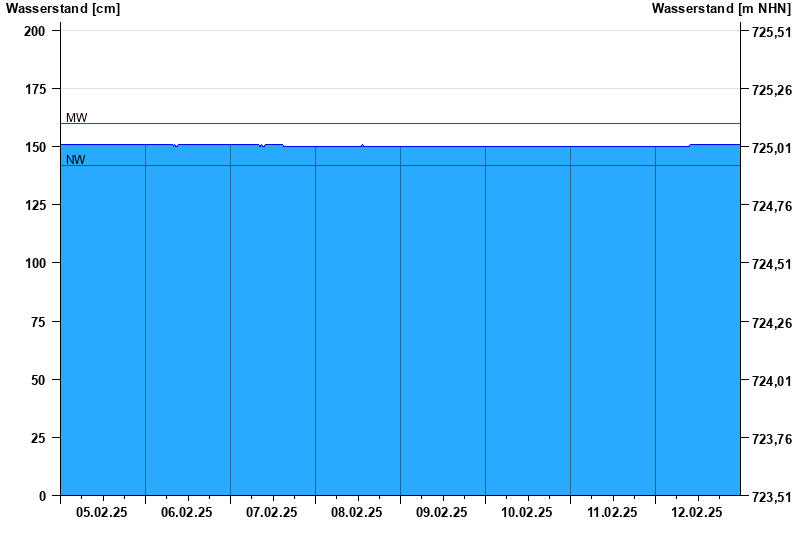Click the '724,01' right axis value
Screen dimensions: 800x550
772,381
